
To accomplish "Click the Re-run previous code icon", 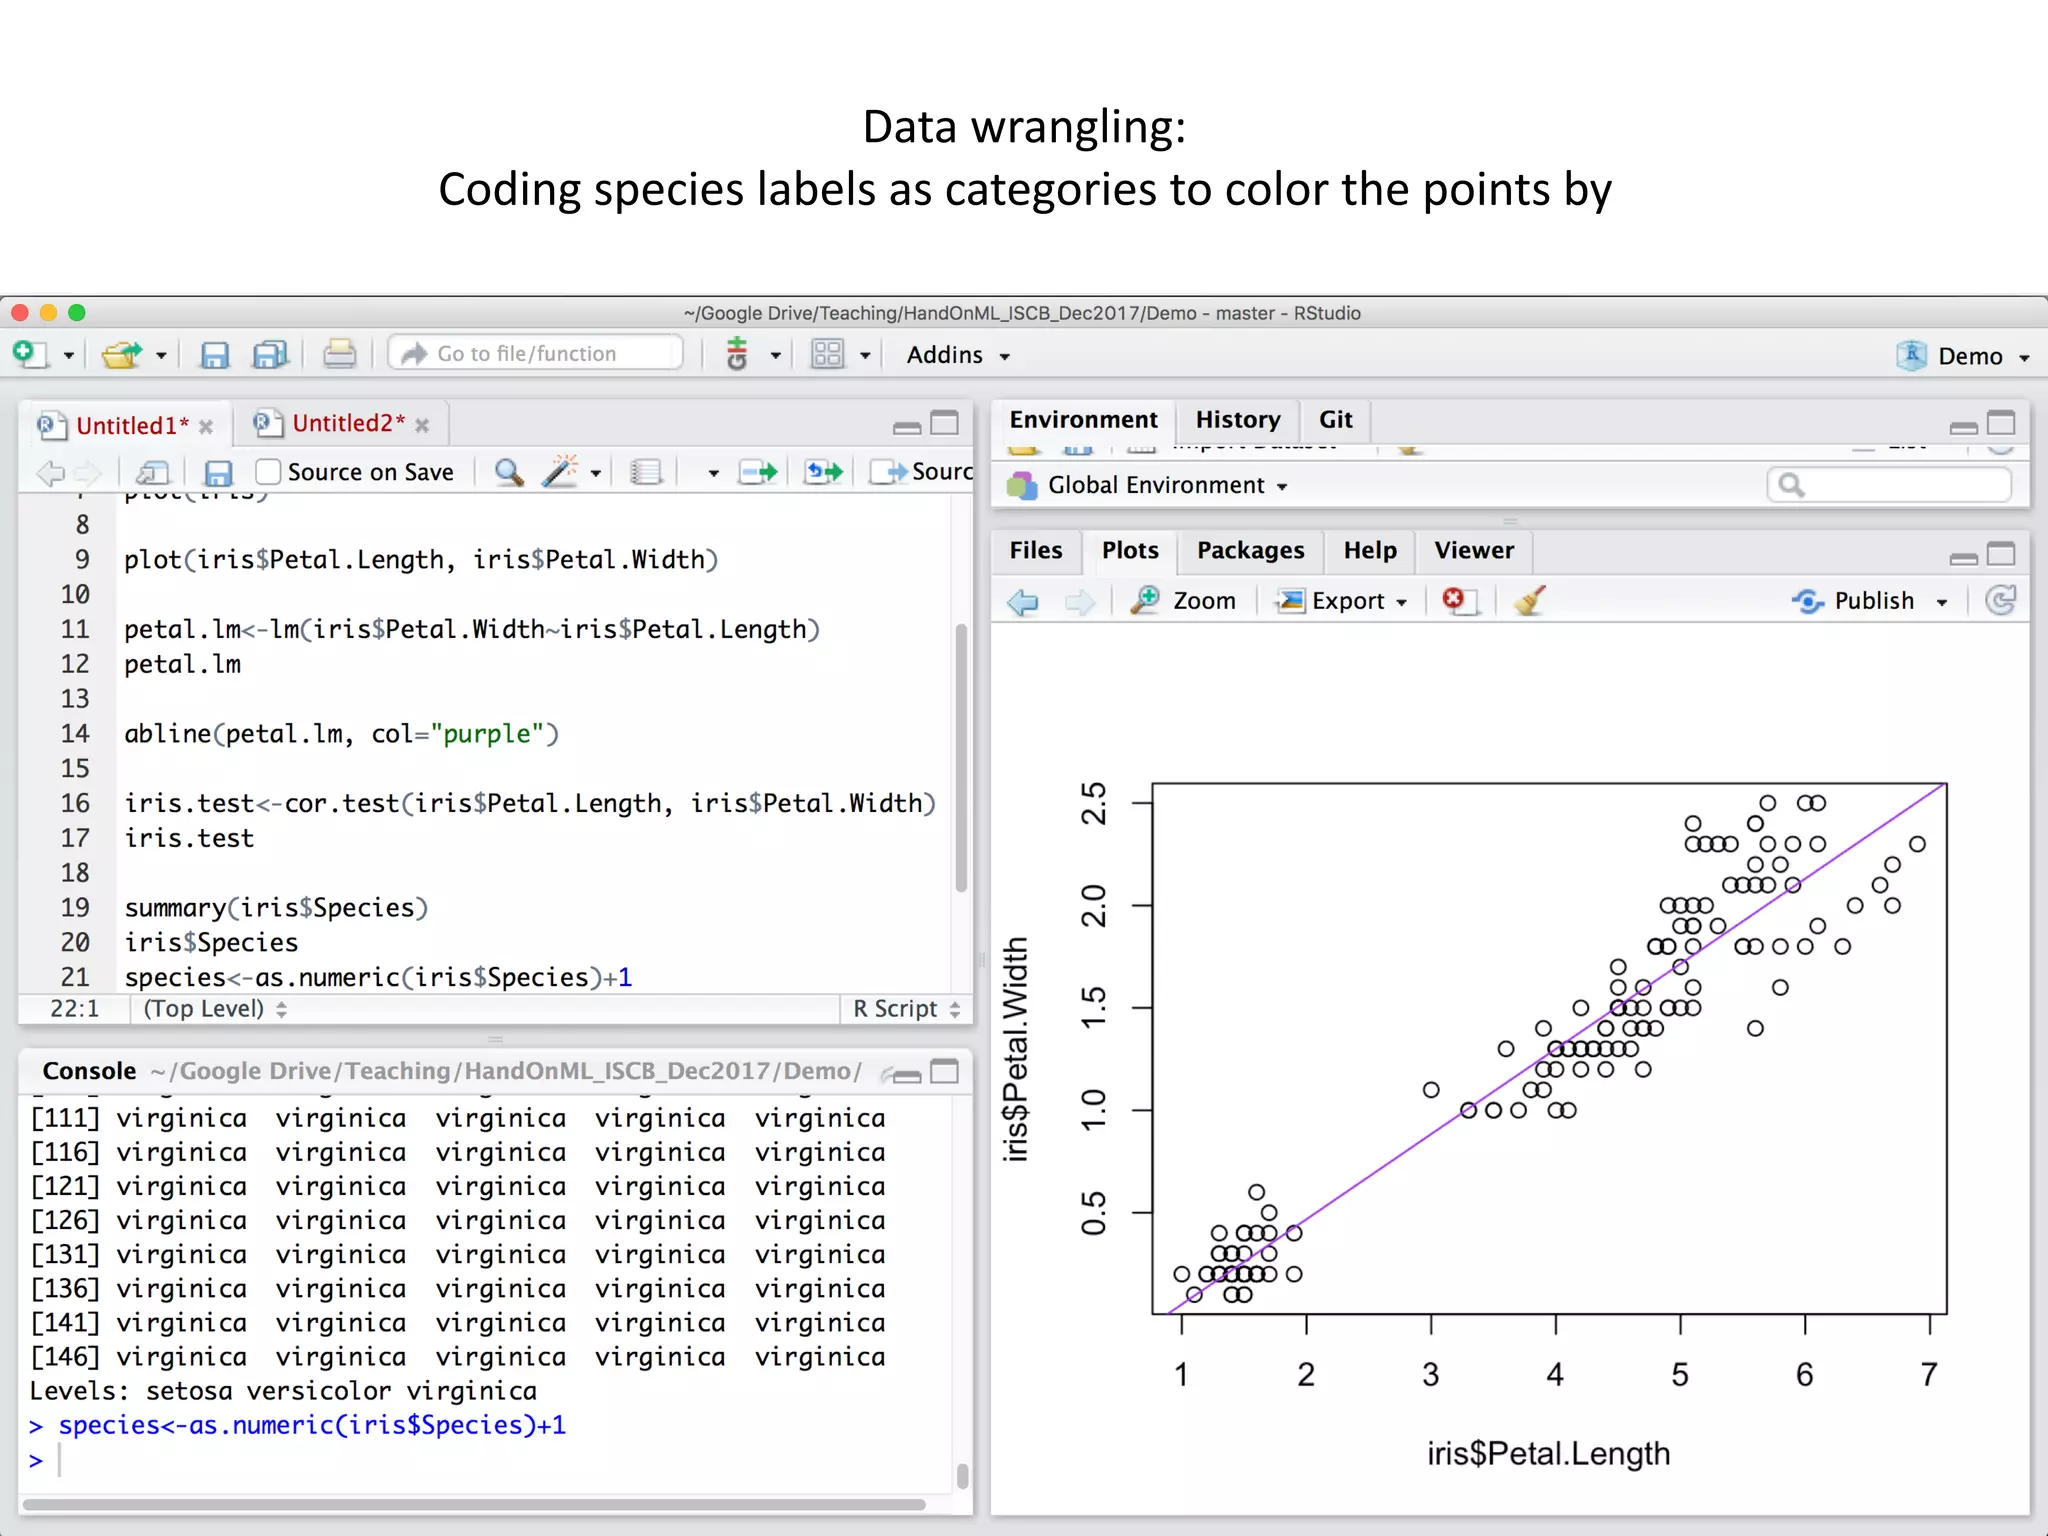I will tap(824, 472).
